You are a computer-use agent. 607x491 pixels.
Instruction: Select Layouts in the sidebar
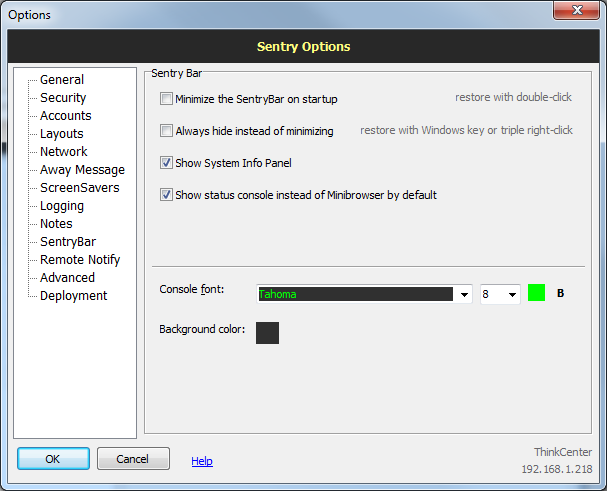coord(62,134)
